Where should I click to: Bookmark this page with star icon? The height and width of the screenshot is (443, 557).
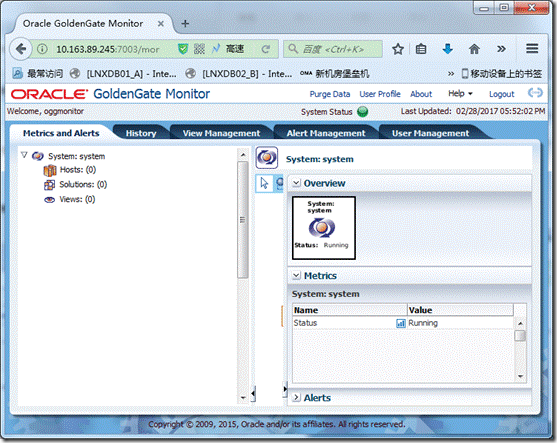click(398, 49)
